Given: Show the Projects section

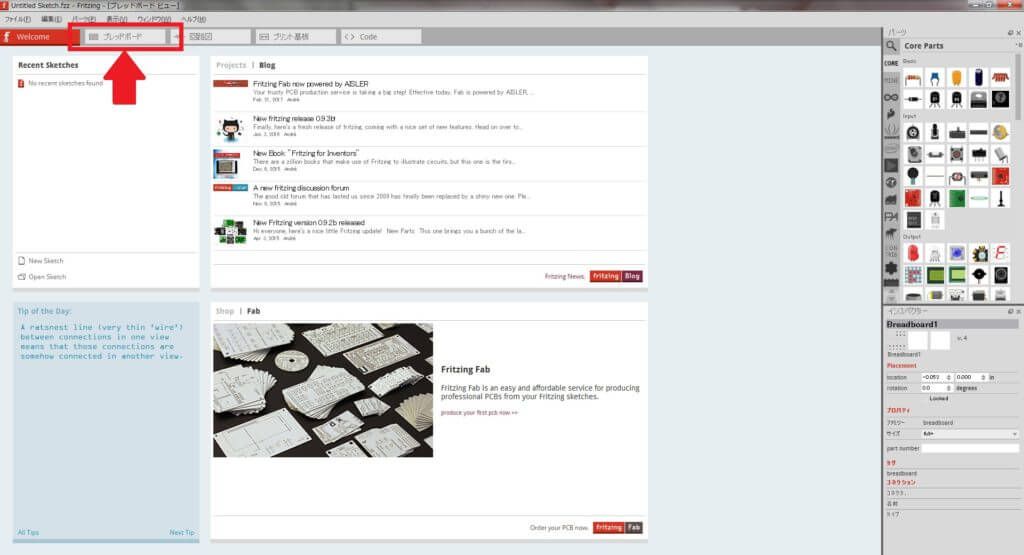Looking at the screenshot, I should tap(231, 65).
